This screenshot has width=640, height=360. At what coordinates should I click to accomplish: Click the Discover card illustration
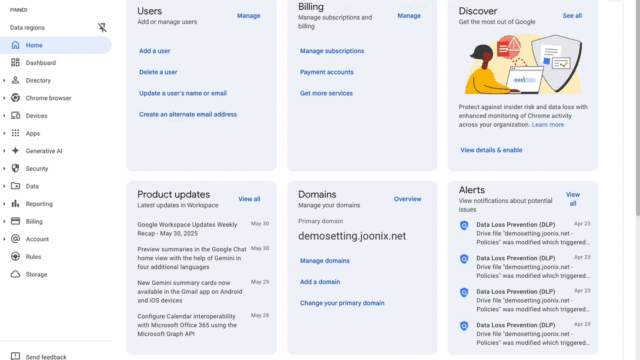click(x=523, y=64)
